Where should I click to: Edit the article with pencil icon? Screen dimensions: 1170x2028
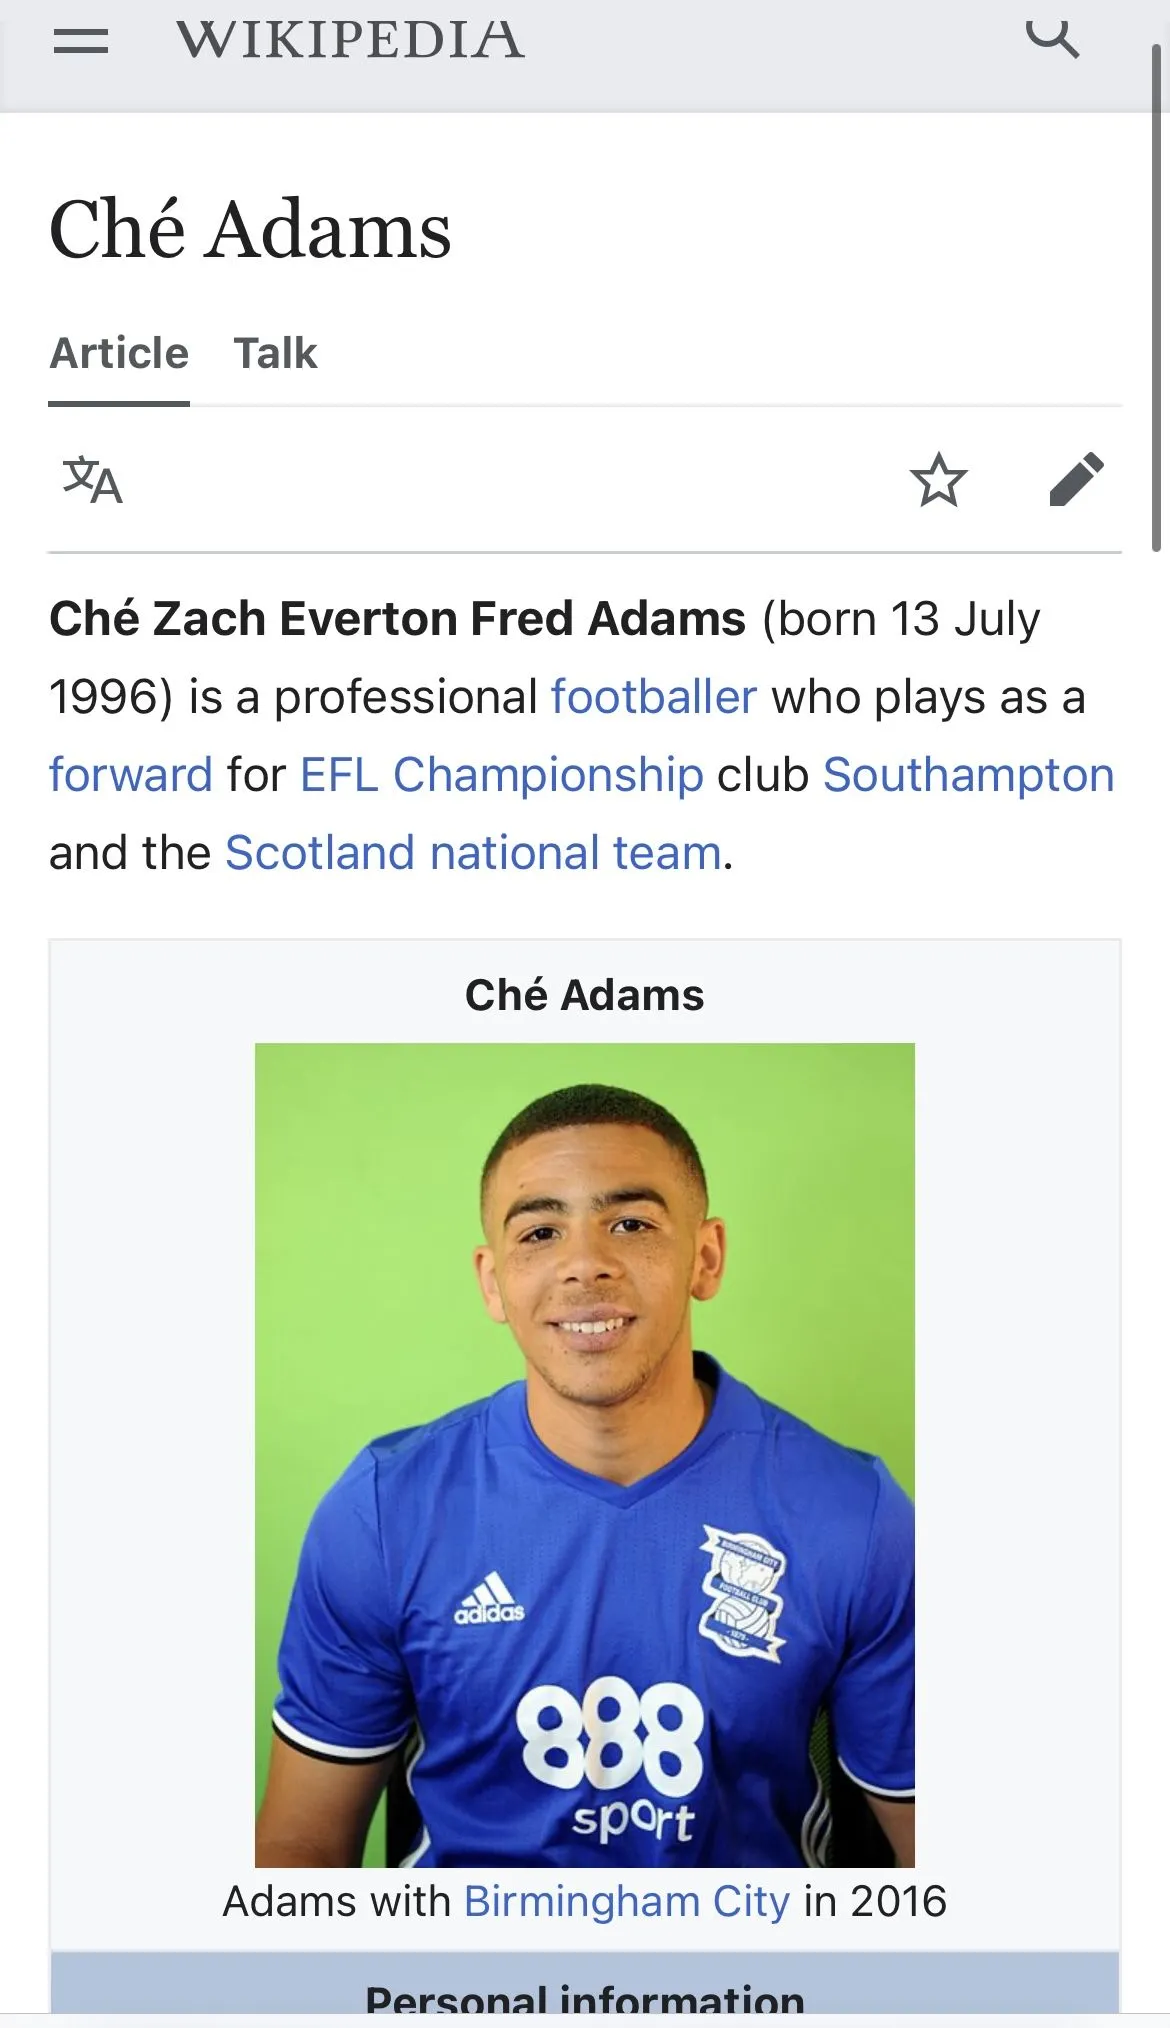tap(1077, 480)
